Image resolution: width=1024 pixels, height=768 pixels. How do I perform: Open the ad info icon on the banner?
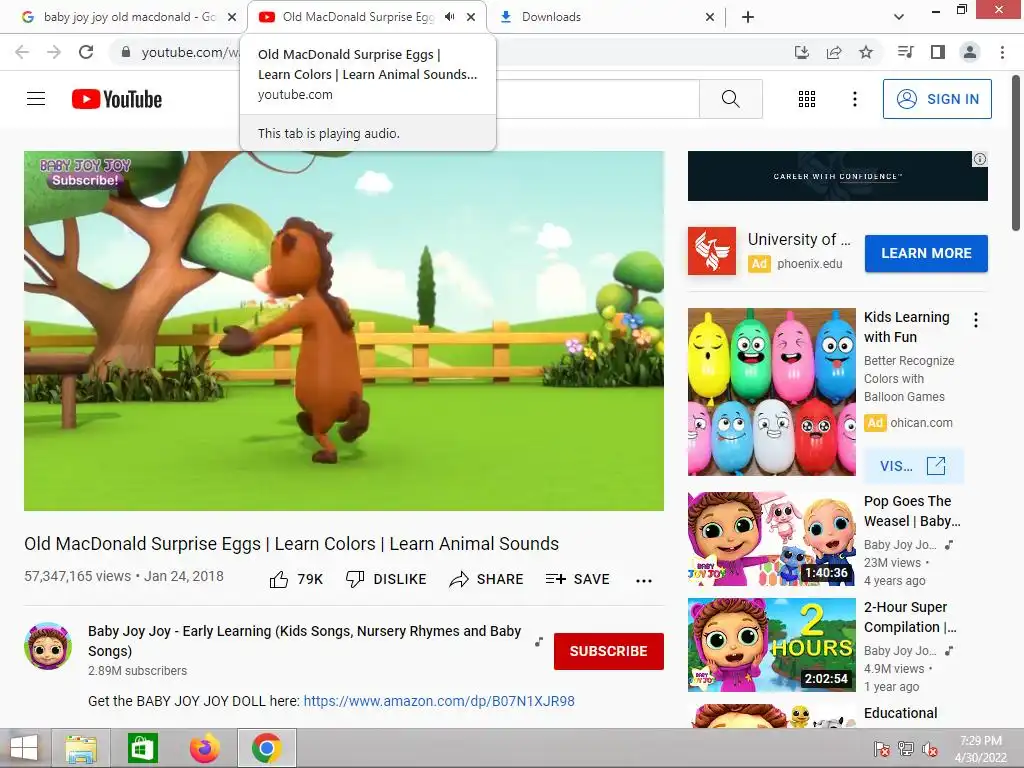pyautogui.click(x=980, y=159)
